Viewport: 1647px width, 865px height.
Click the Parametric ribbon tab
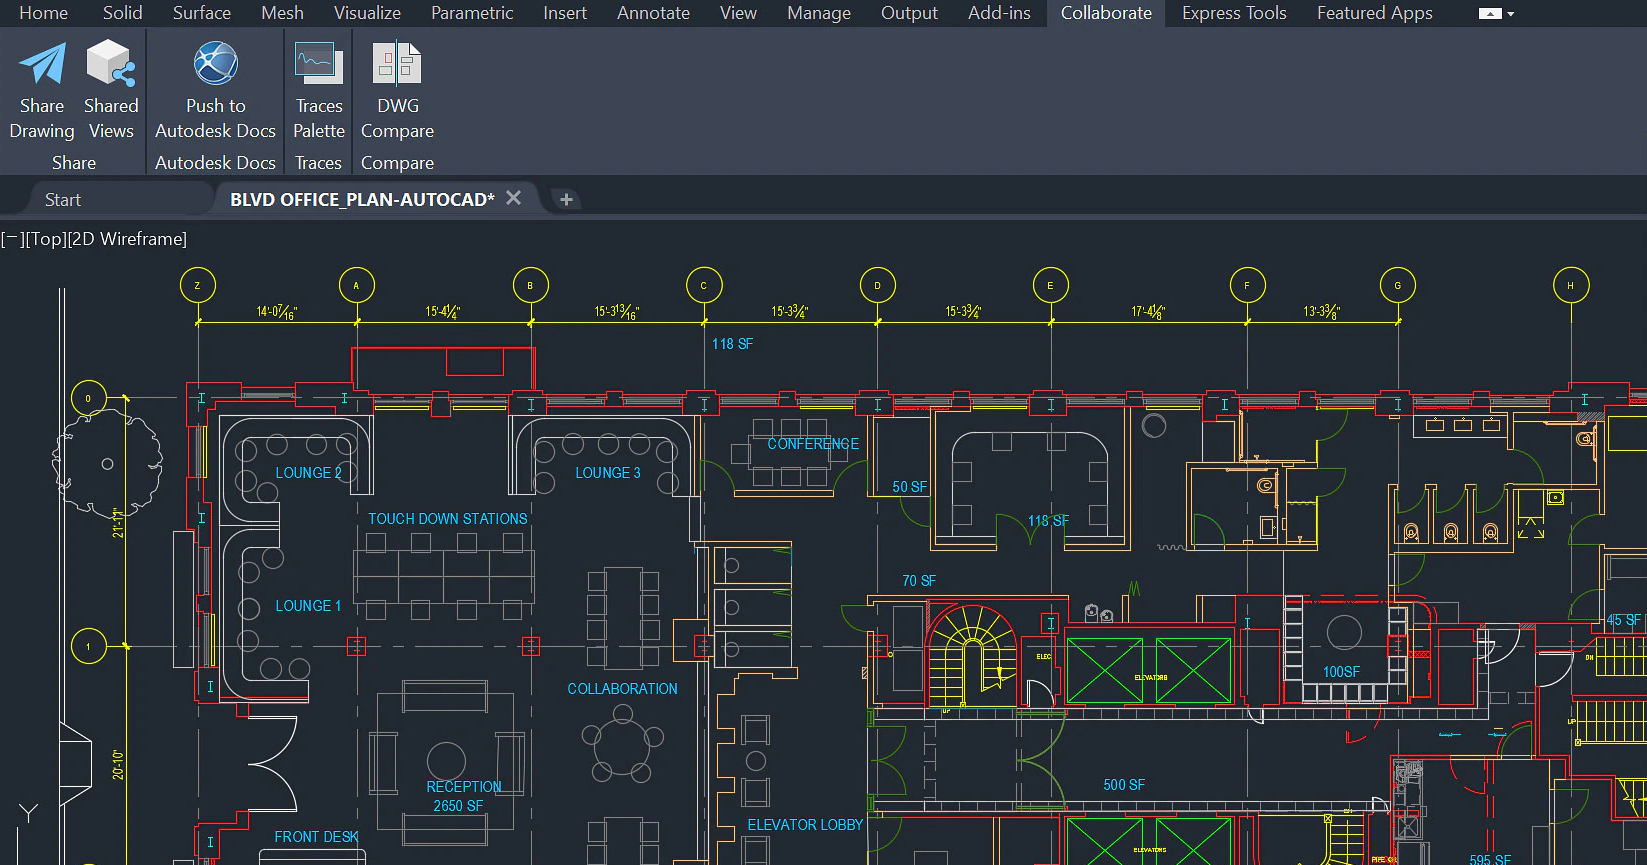pos(472,13)
